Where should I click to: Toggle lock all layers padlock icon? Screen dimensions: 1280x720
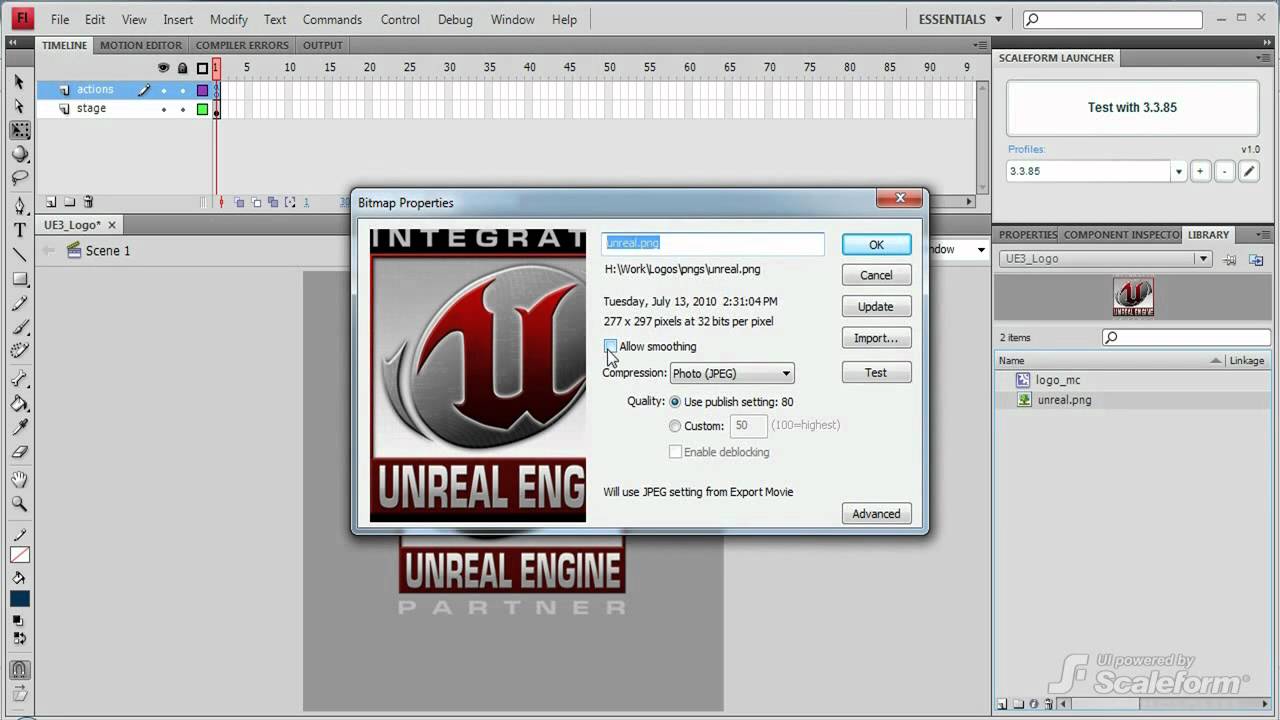[182, 68]
